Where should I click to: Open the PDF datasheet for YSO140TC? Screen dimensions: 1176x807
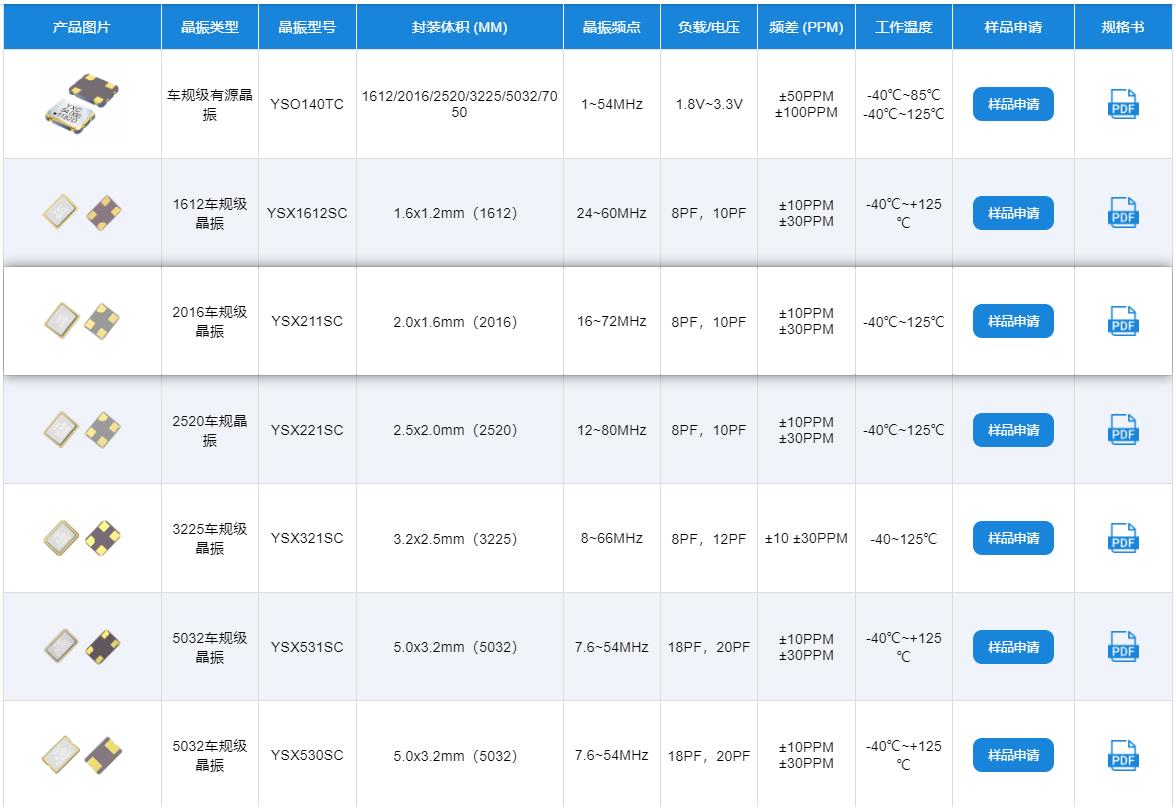tap(1123, 104)
